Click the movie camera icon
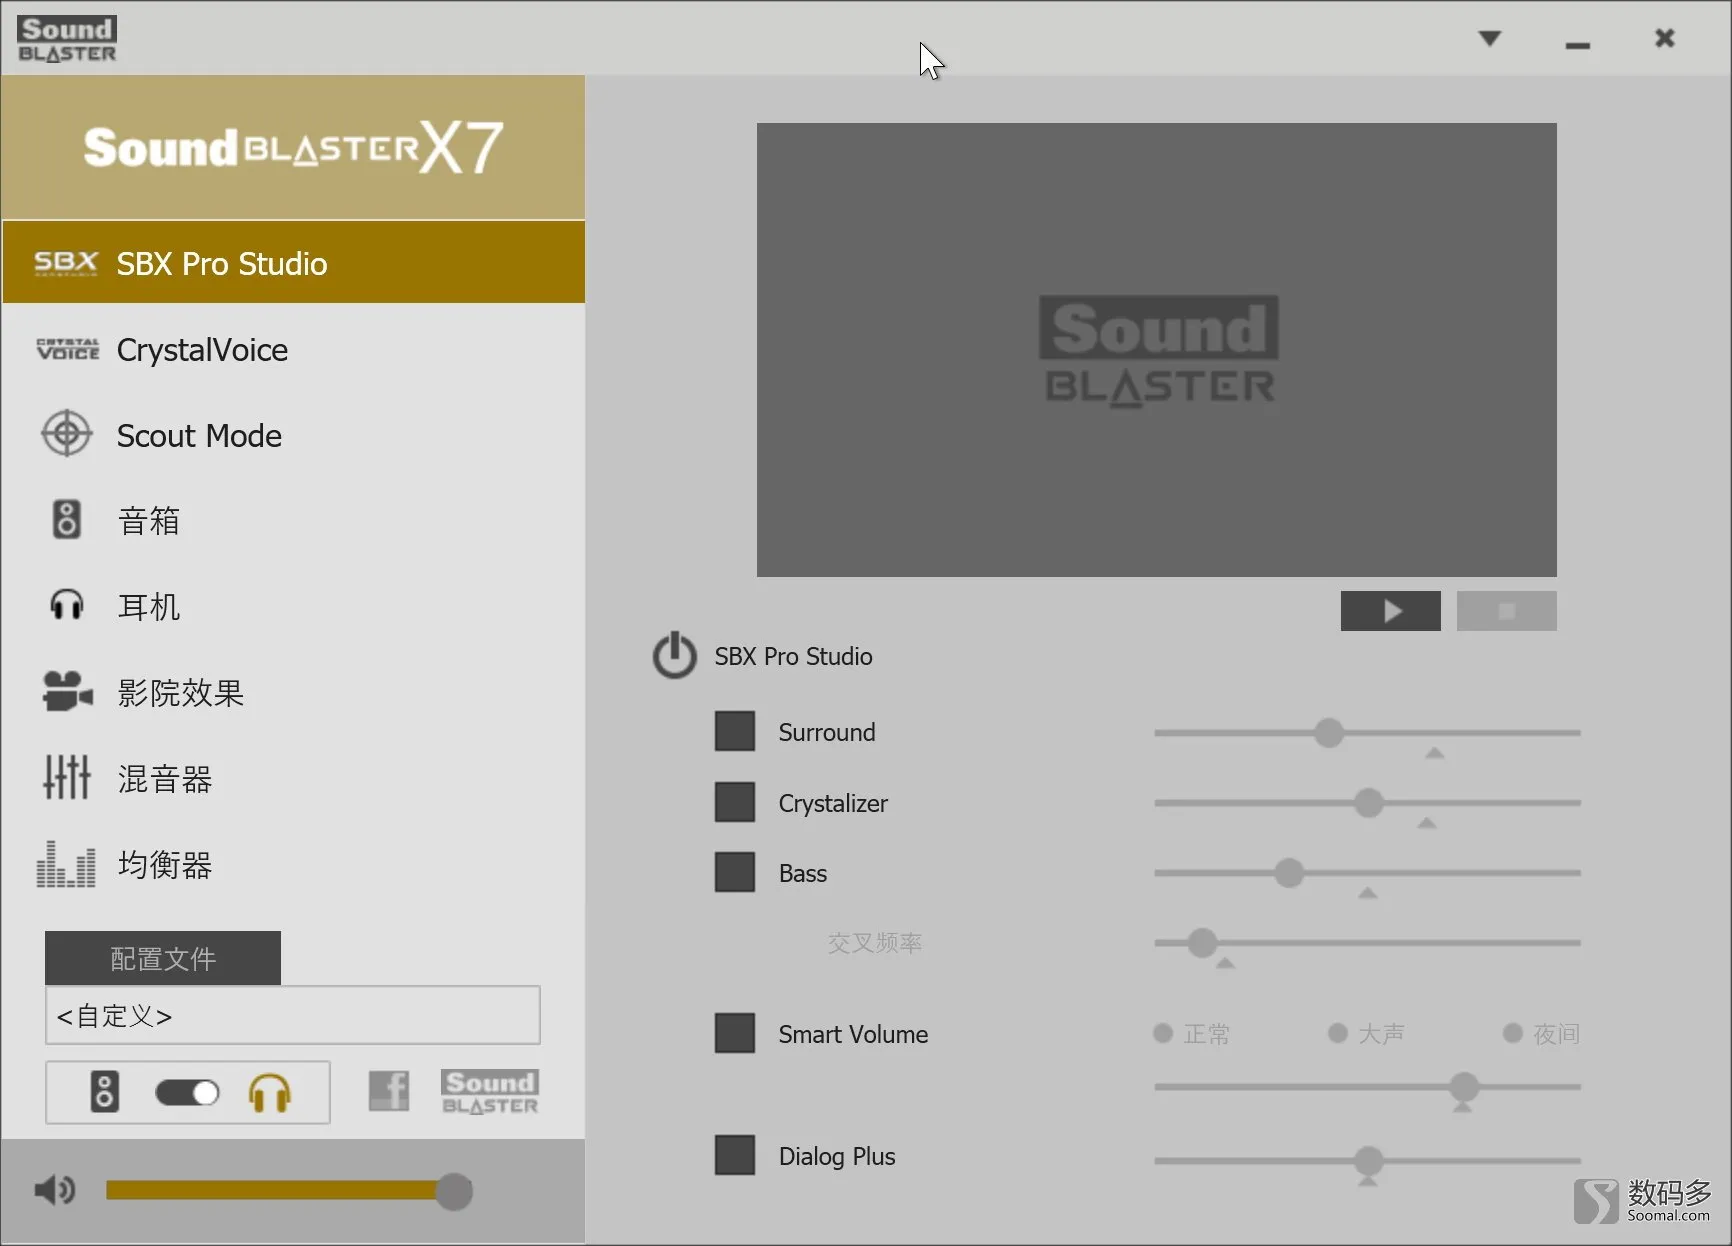The image size is (1732, 1246). click(67, 691)
